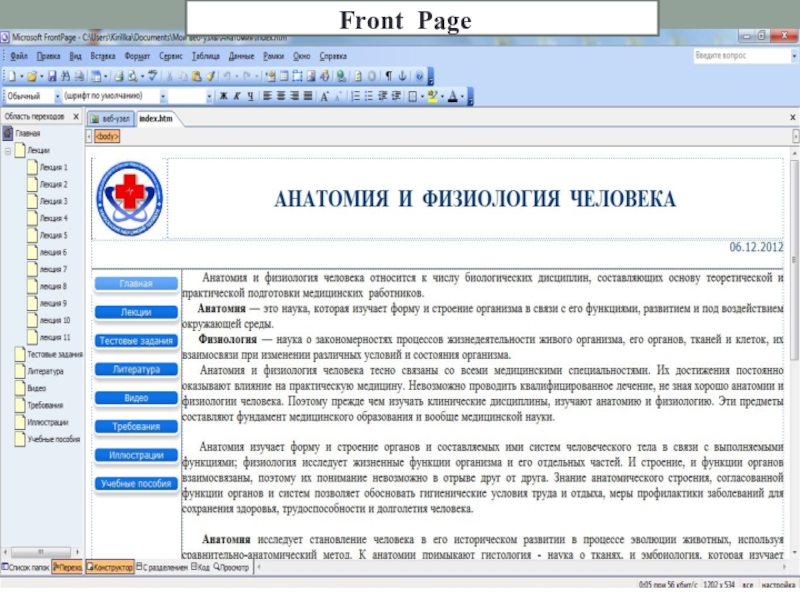Screen dimensions: 800x600
Task: Open the Вставка menu
Action: click(x=103, y=56)
